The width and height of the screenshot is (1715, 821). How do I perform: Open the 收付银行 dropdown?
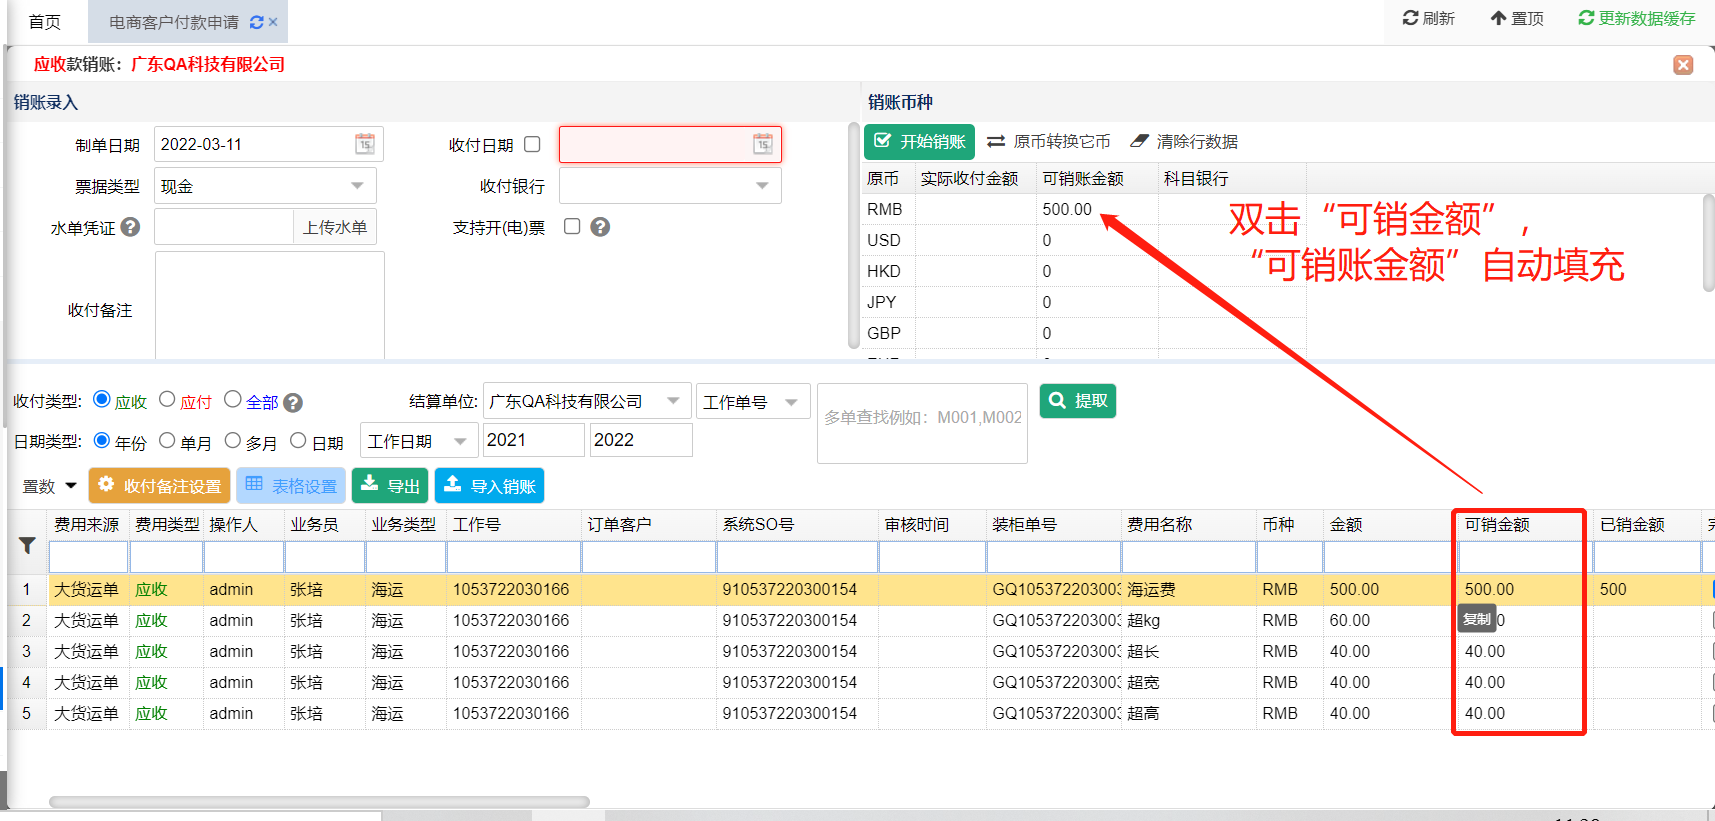click(762, 186)
